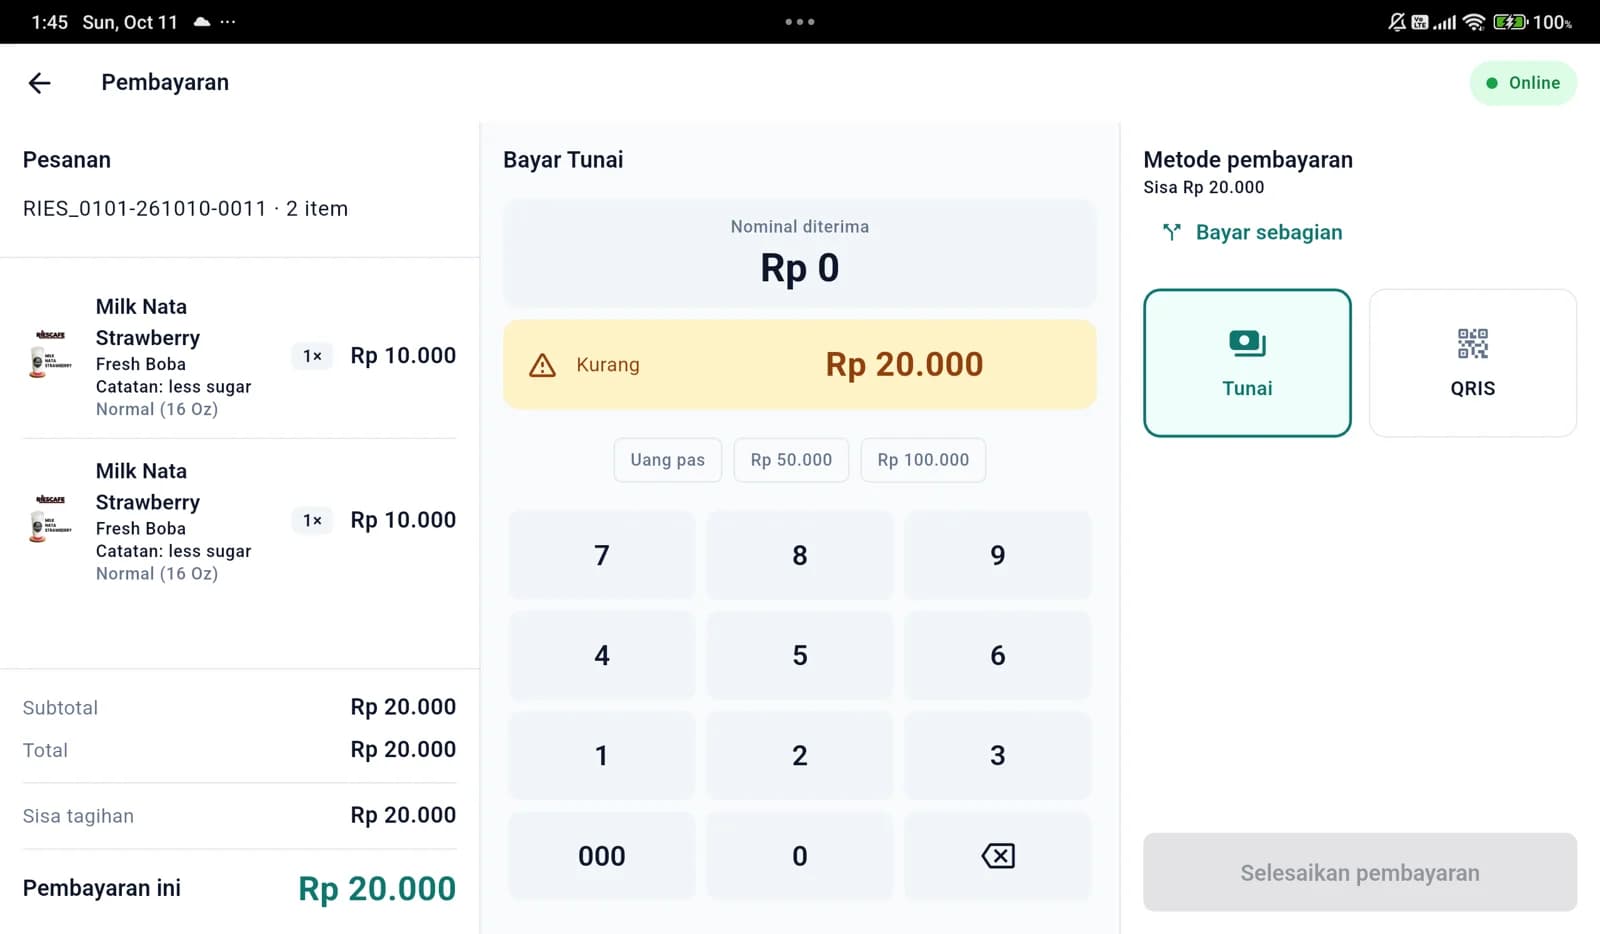Select QRIS payment method

(x=1473, y=363)
